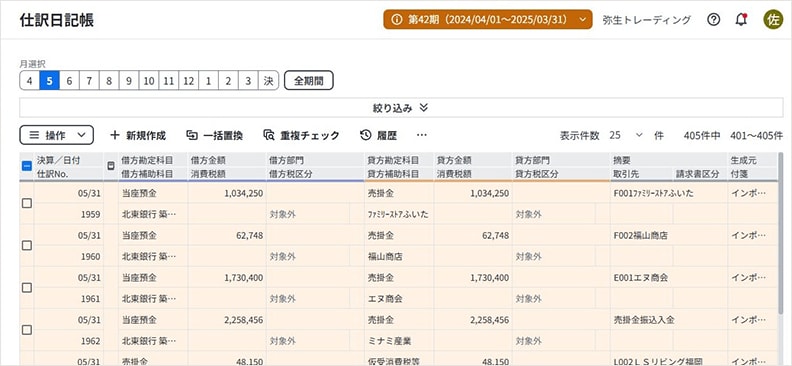The width and height of the screenshot is (792, 366).
Task: Open the more options ellipsis
Action: point(422,135)
